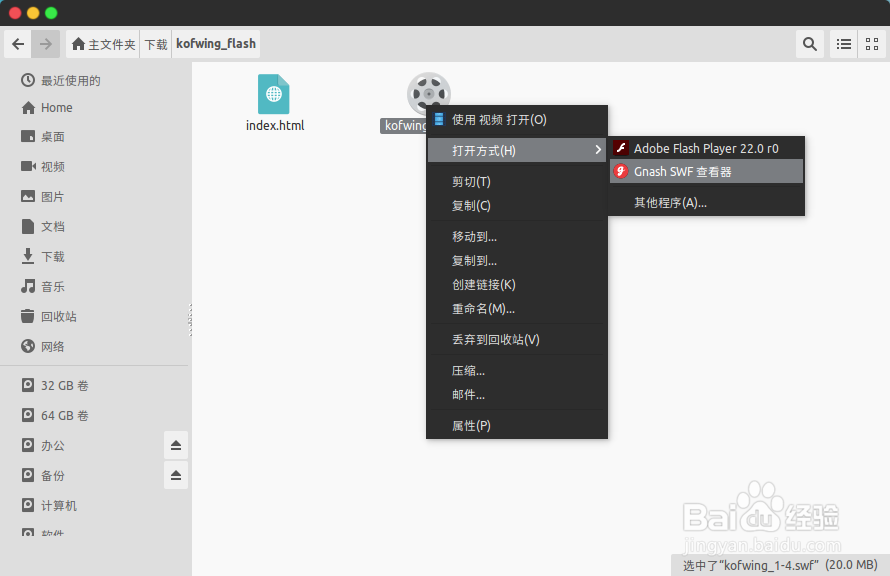Viewport: 890px width, 576px height.
Task: Choose Adobe Flash Player 22.0 r0
Action: 706,147
